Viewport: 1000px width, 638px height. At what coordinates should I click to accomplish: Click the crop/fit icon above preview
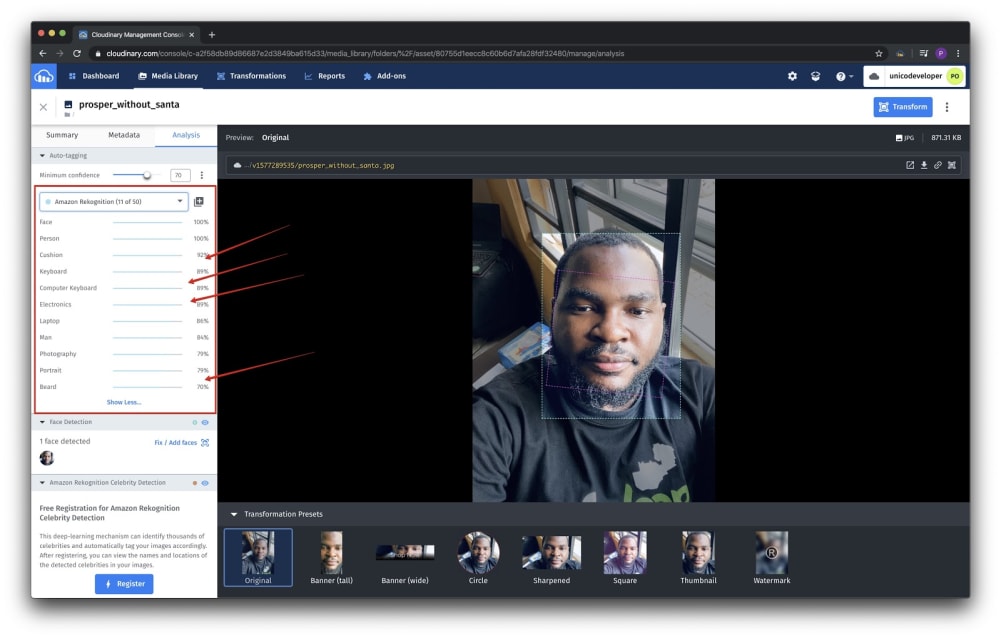coord(952,165)
